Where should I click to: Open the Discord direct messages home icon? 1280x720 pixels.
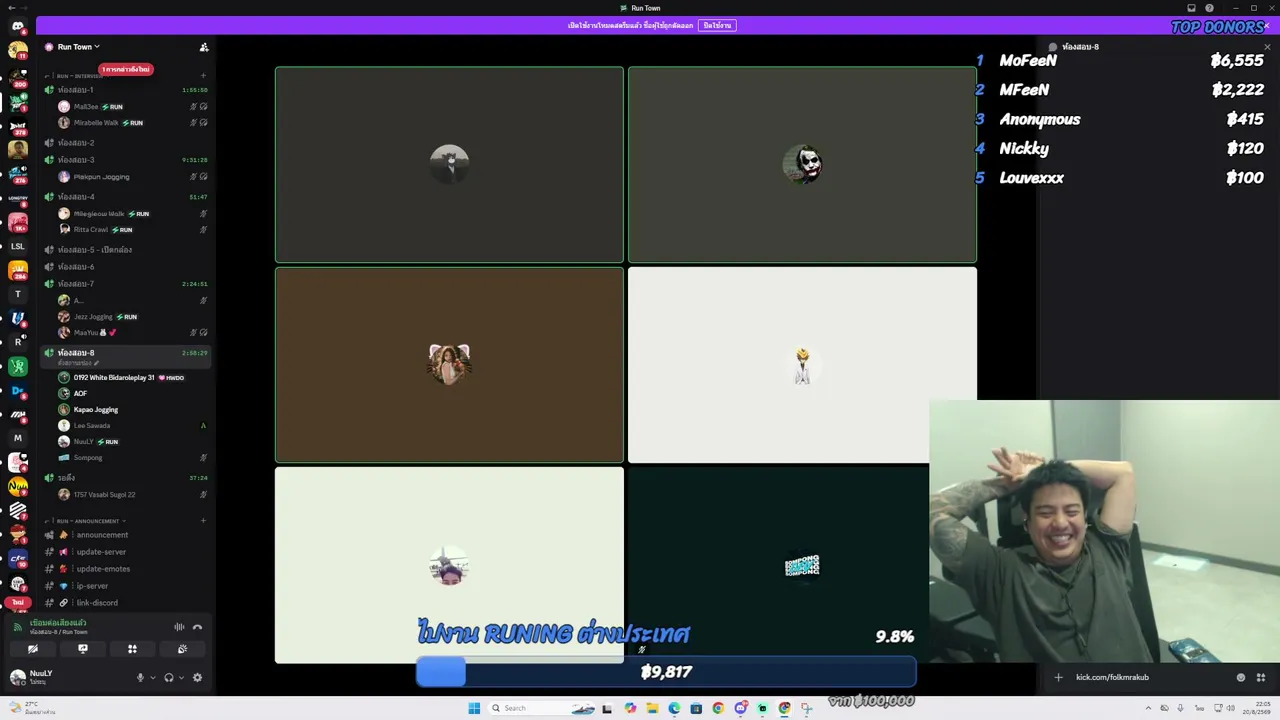(17, 26)
